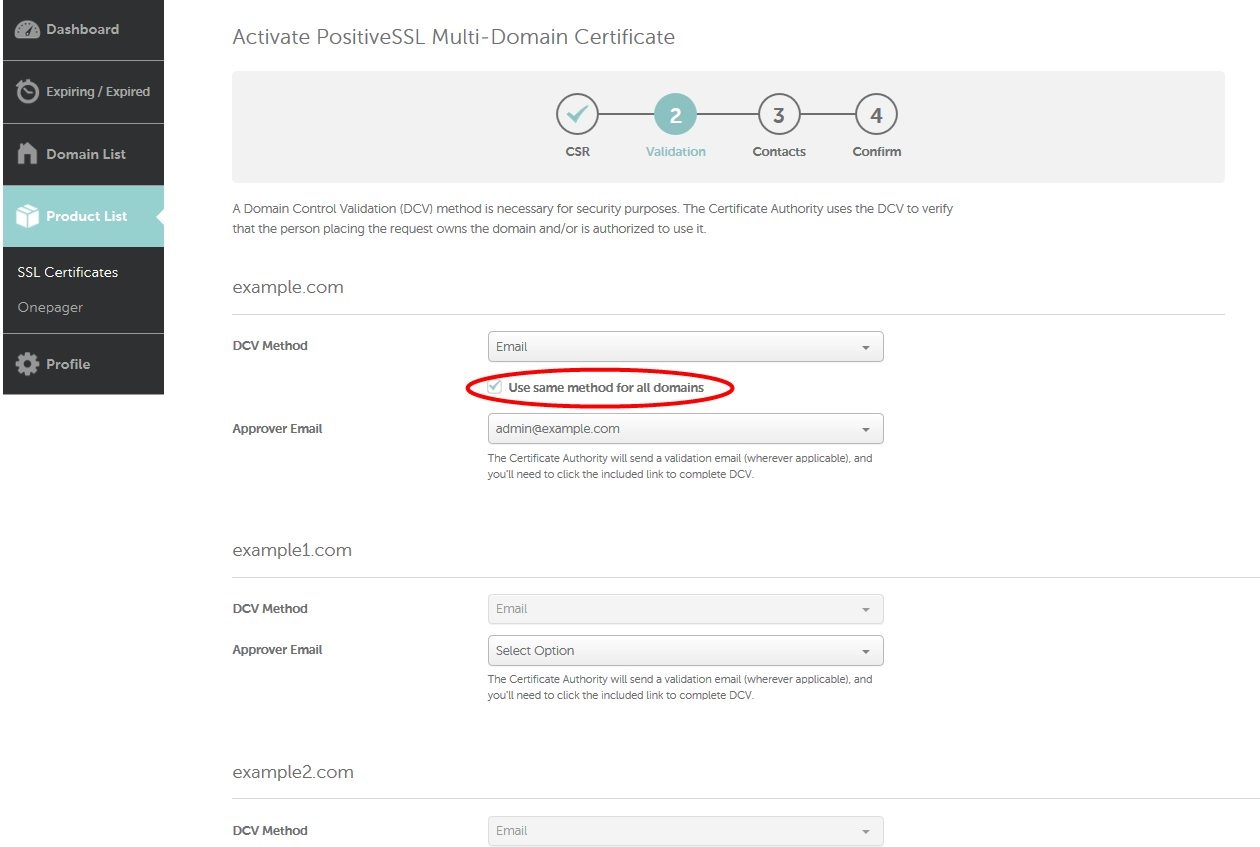
Task: Click the Validation step label
Action: 676,151
